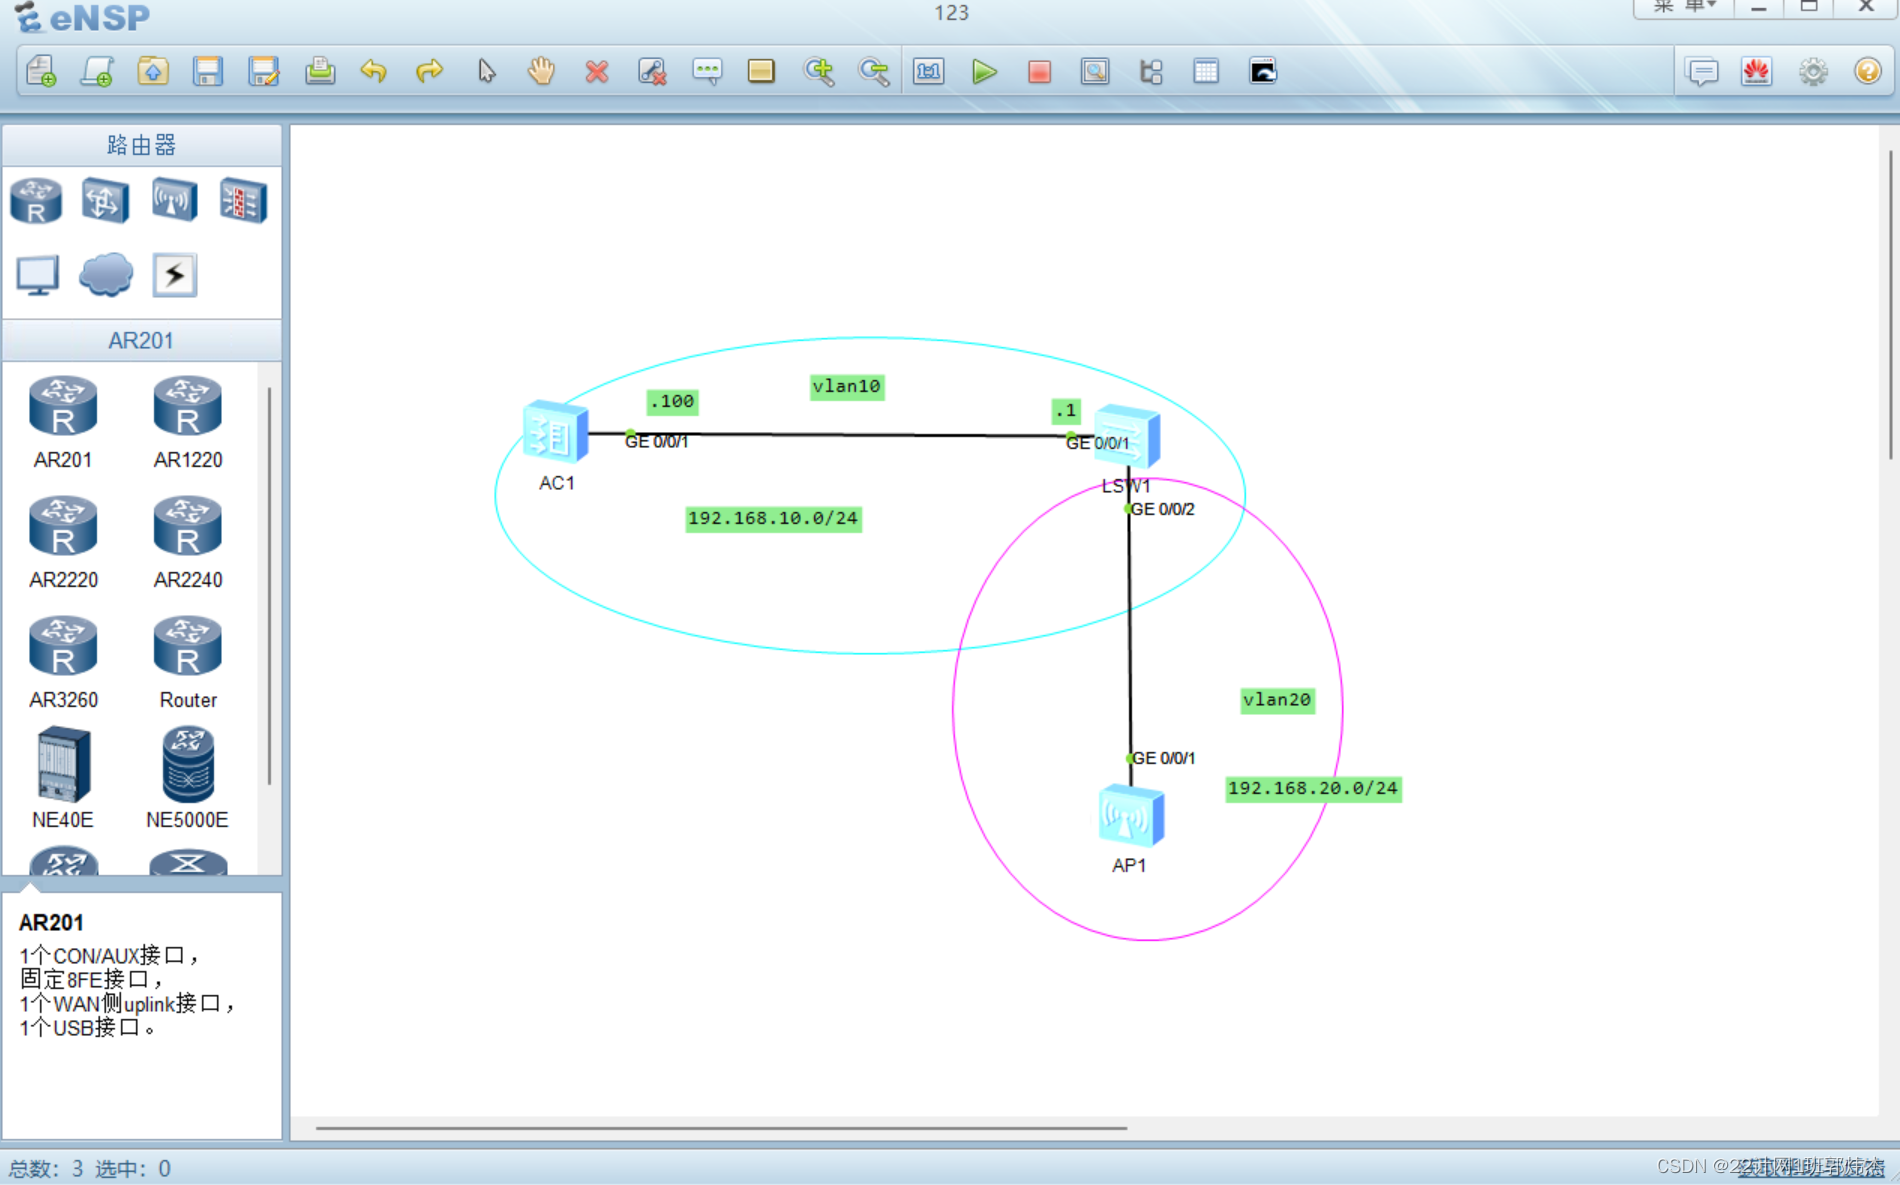Image resolution: width=1900 pixels, height=1185 pixels.
Task: Click the canvas horizontal scrollbar
Action: click(x=721, y=1128)
